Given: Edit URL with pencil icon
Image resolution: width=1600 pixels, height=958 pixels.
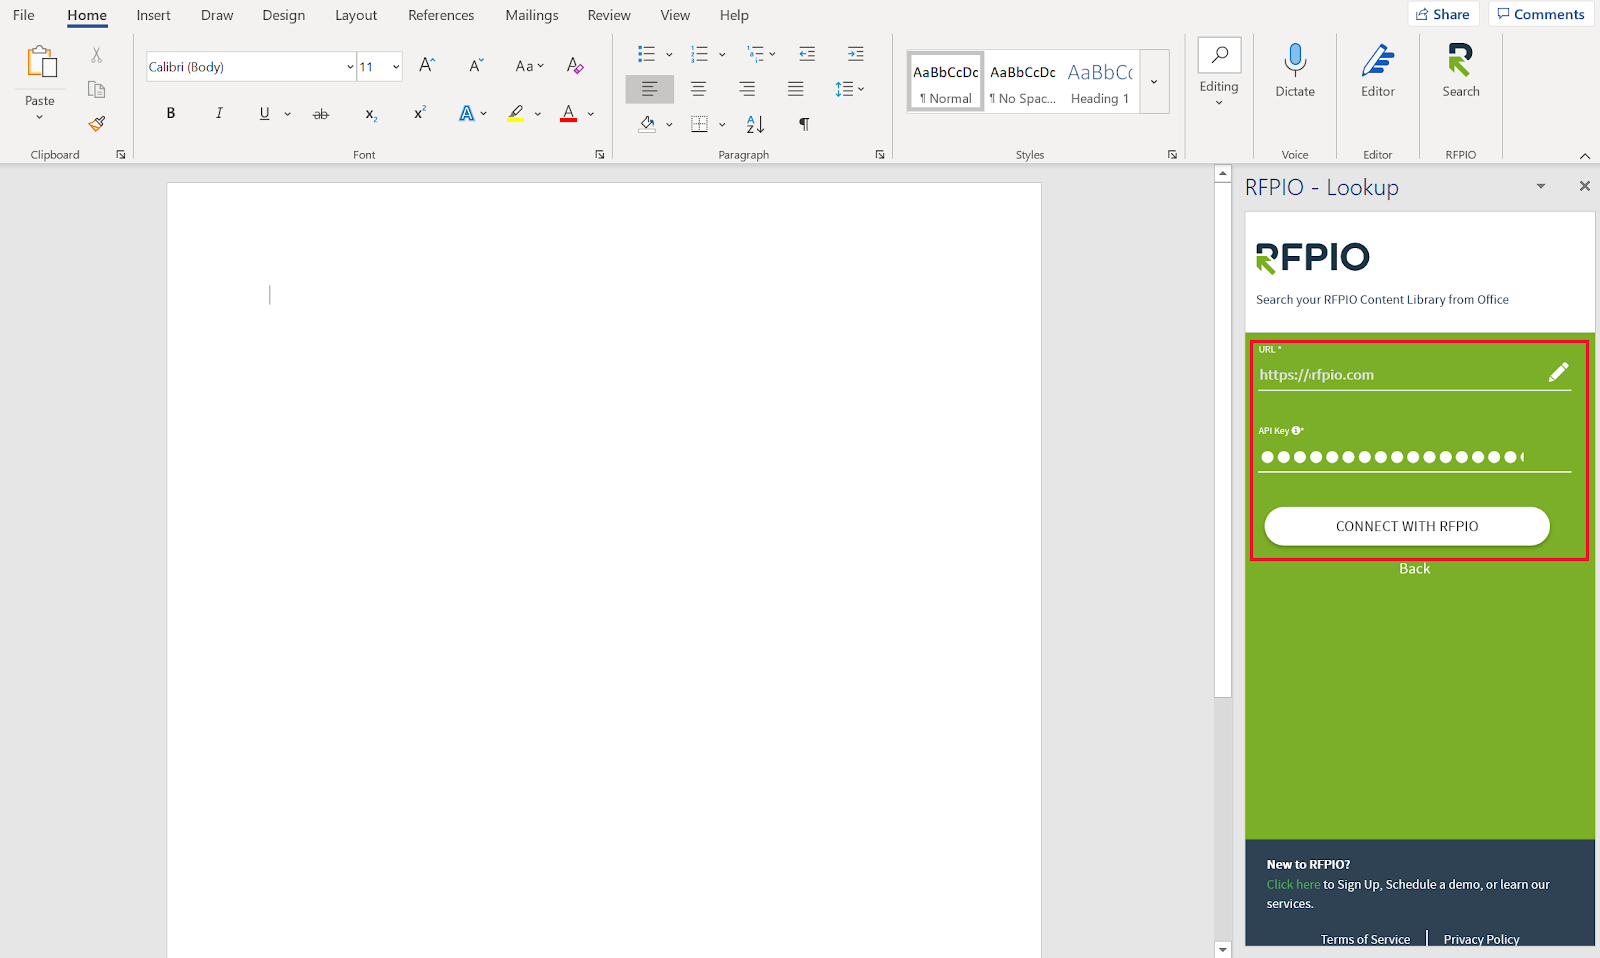Looking at the screenshot, I should coord(1558,373).
